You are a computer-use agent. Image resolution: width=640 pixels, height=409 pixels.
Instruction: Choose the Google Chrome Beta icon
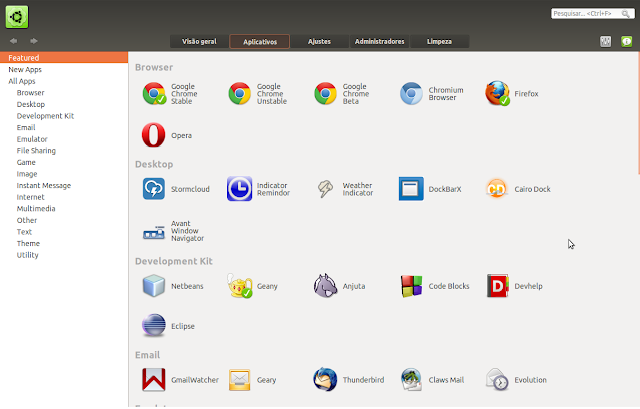click(325, 93)
